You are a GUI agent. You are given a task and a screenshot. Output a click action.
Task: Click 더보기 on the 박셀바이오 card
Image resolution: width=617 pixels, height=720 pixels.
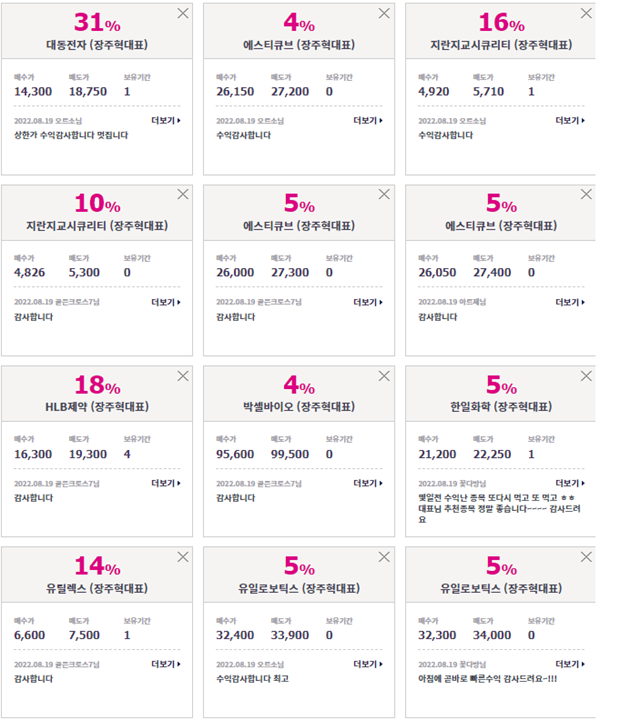pyautogui.click(x=368, y=483)
